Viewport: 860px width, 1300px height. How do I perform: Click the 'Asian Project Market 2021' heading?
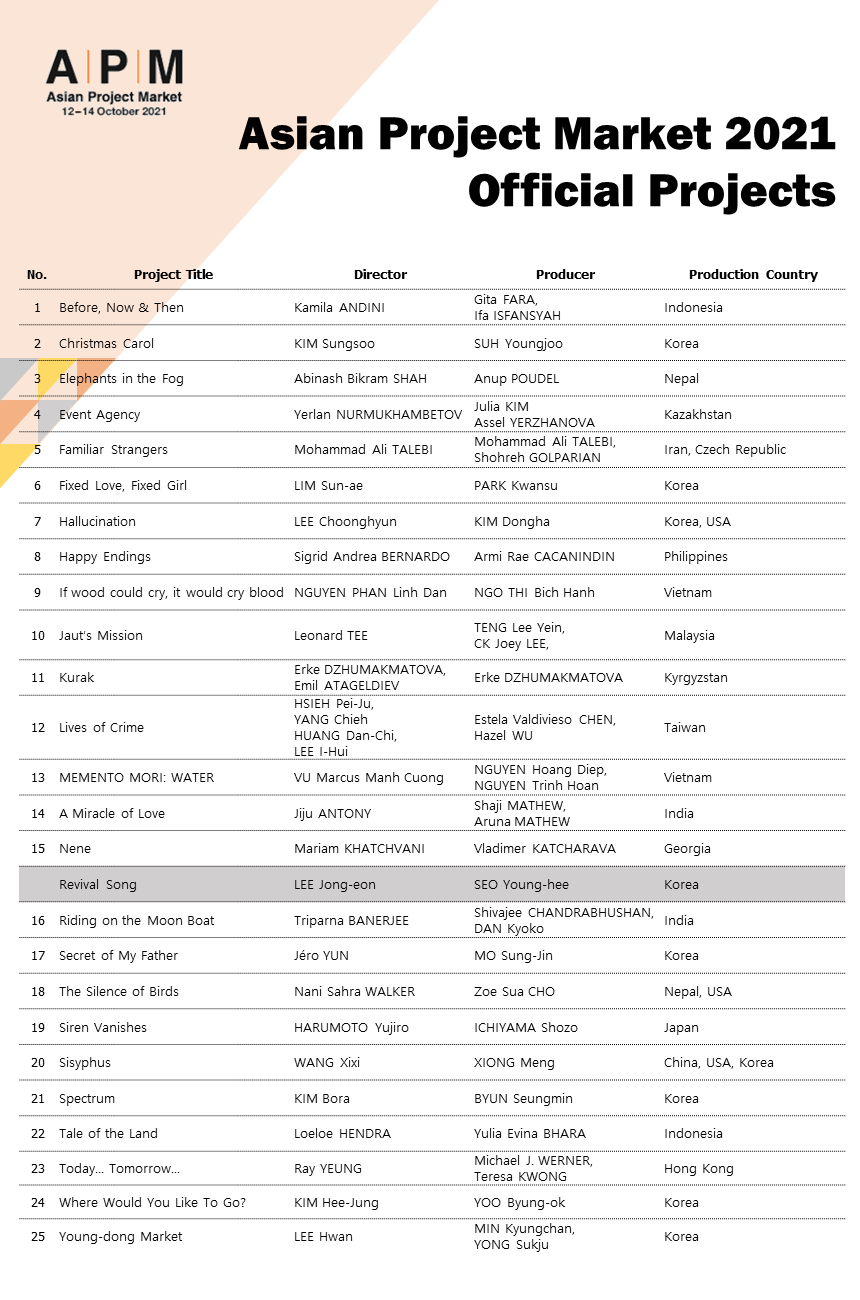(537, 133)
